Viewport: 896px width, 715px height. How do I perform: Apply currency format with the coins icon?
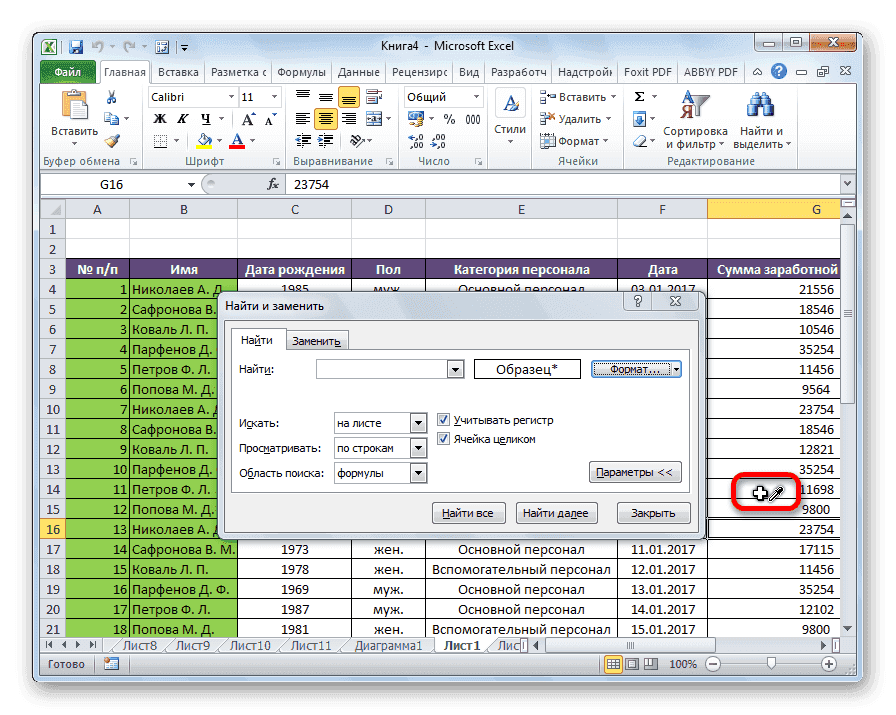(x=416, y=118)
